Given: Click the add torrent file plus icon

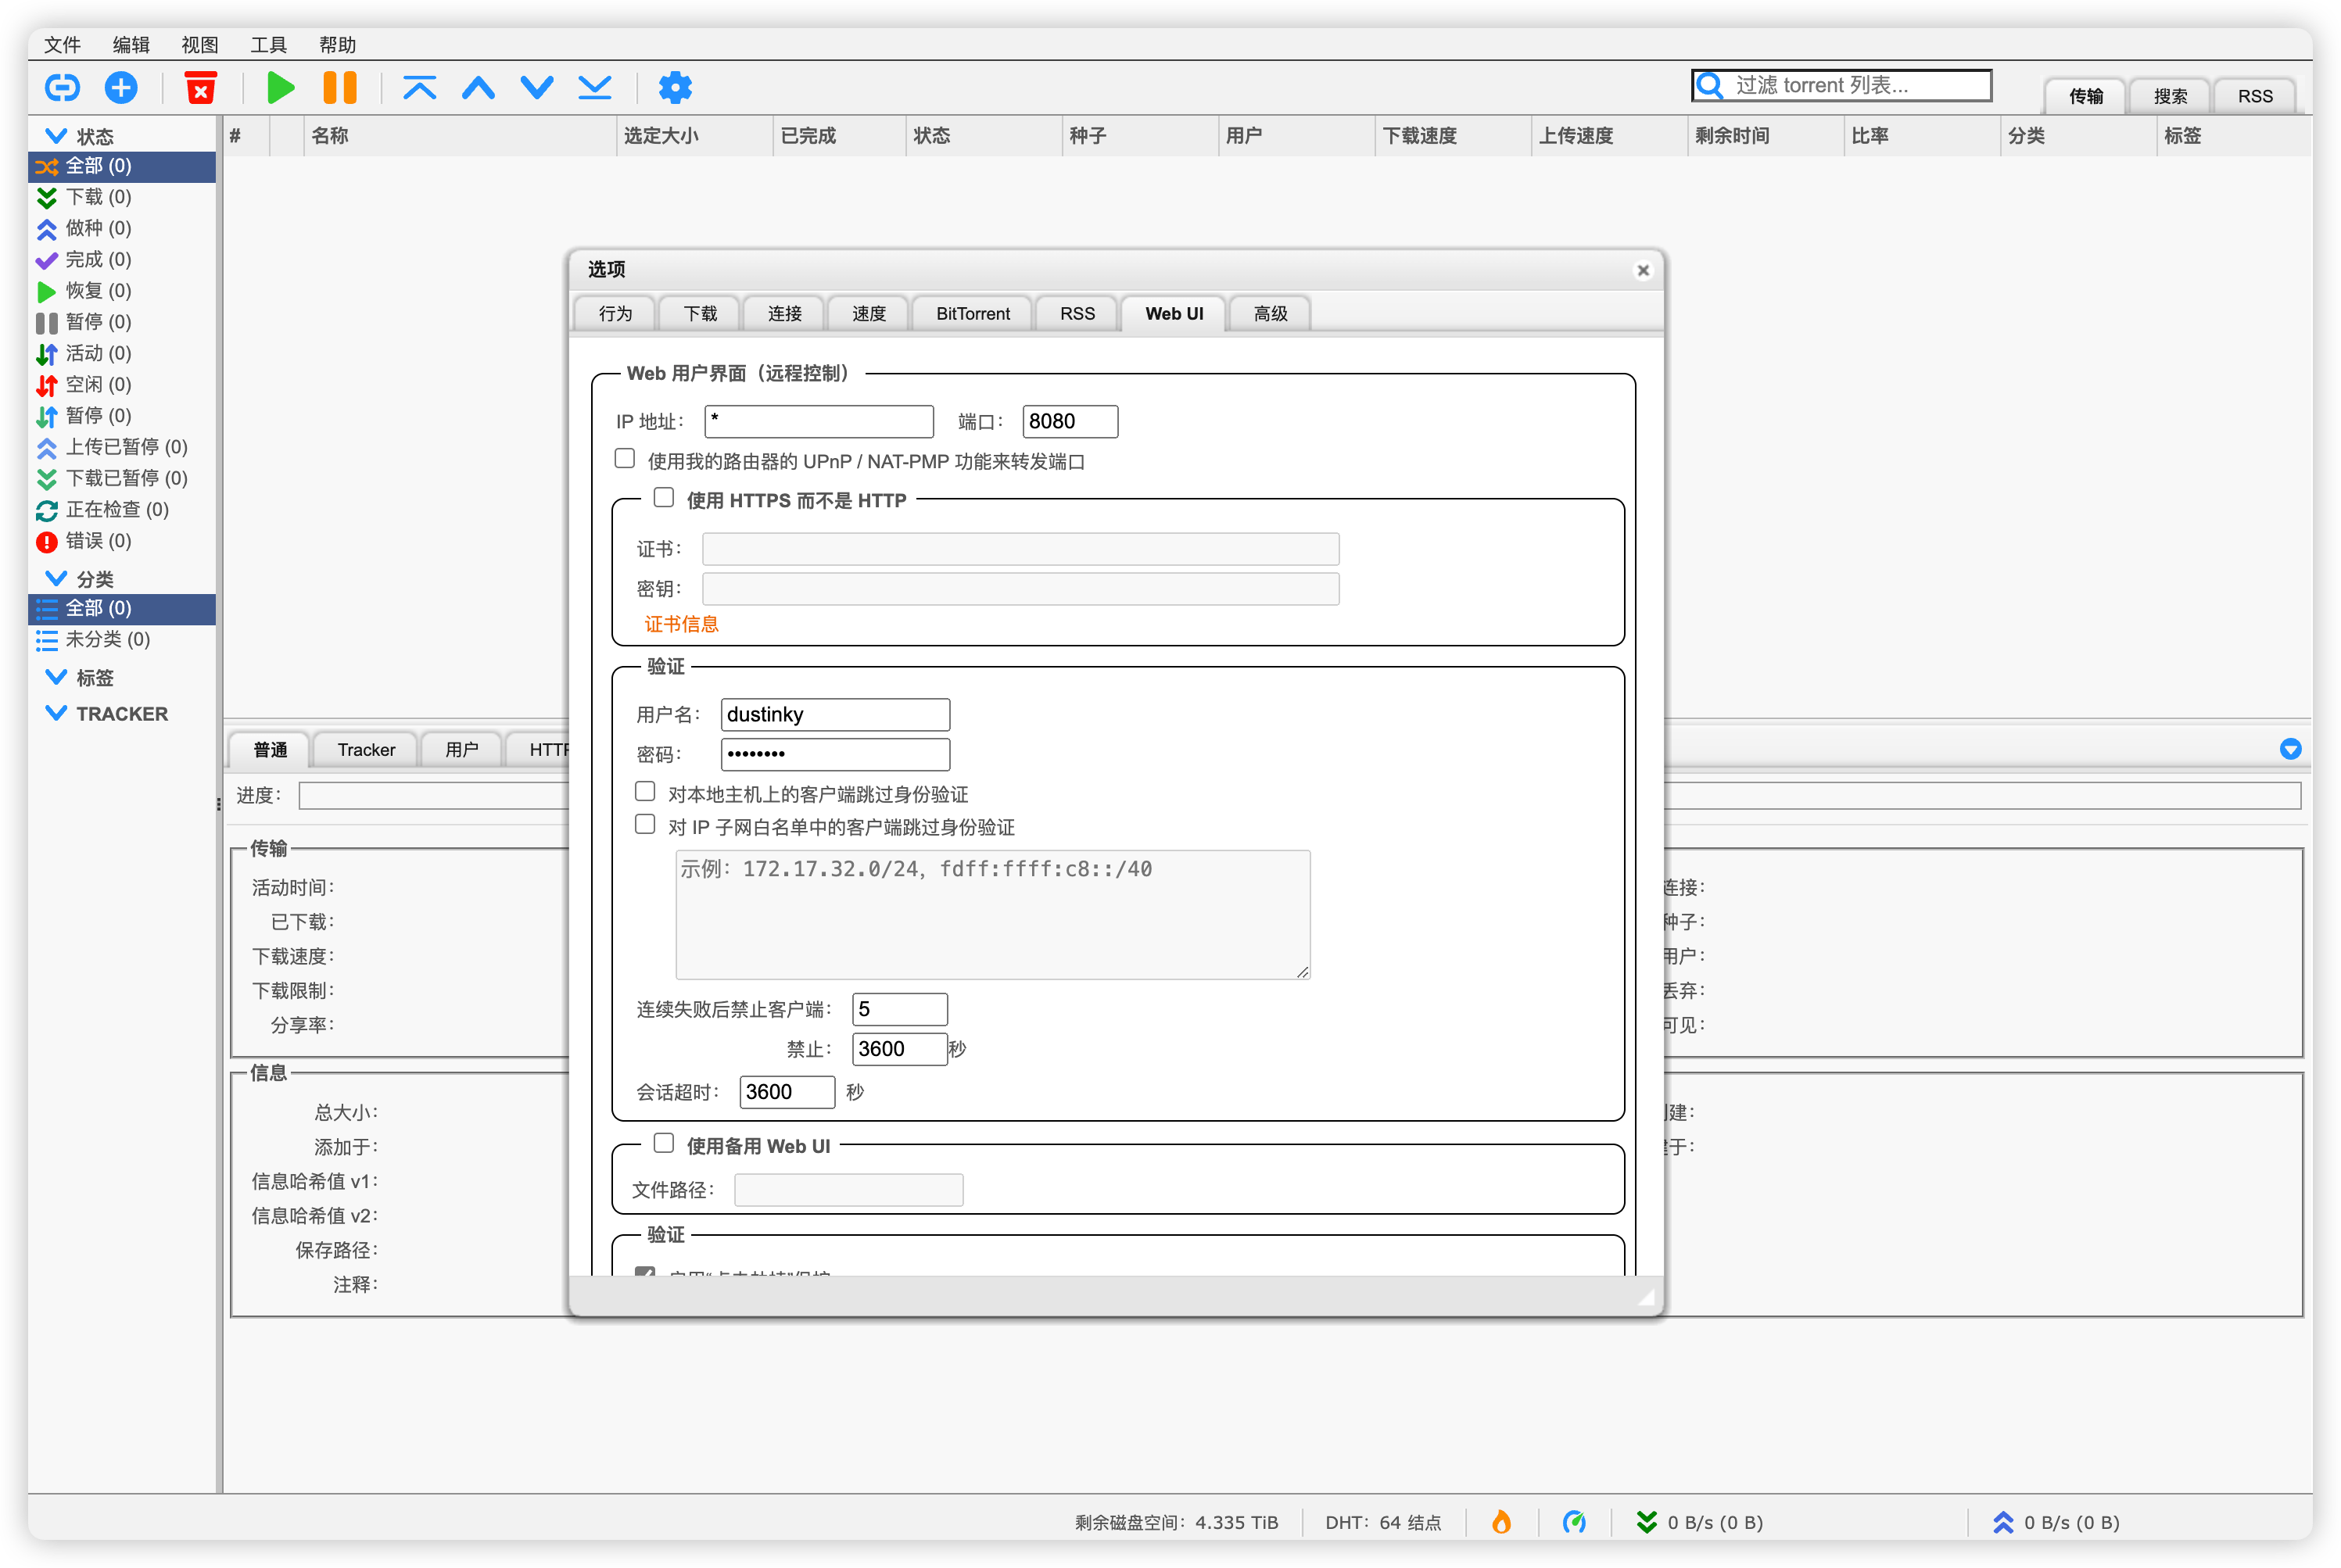Looking at the screenshot, I should (121, 88).
